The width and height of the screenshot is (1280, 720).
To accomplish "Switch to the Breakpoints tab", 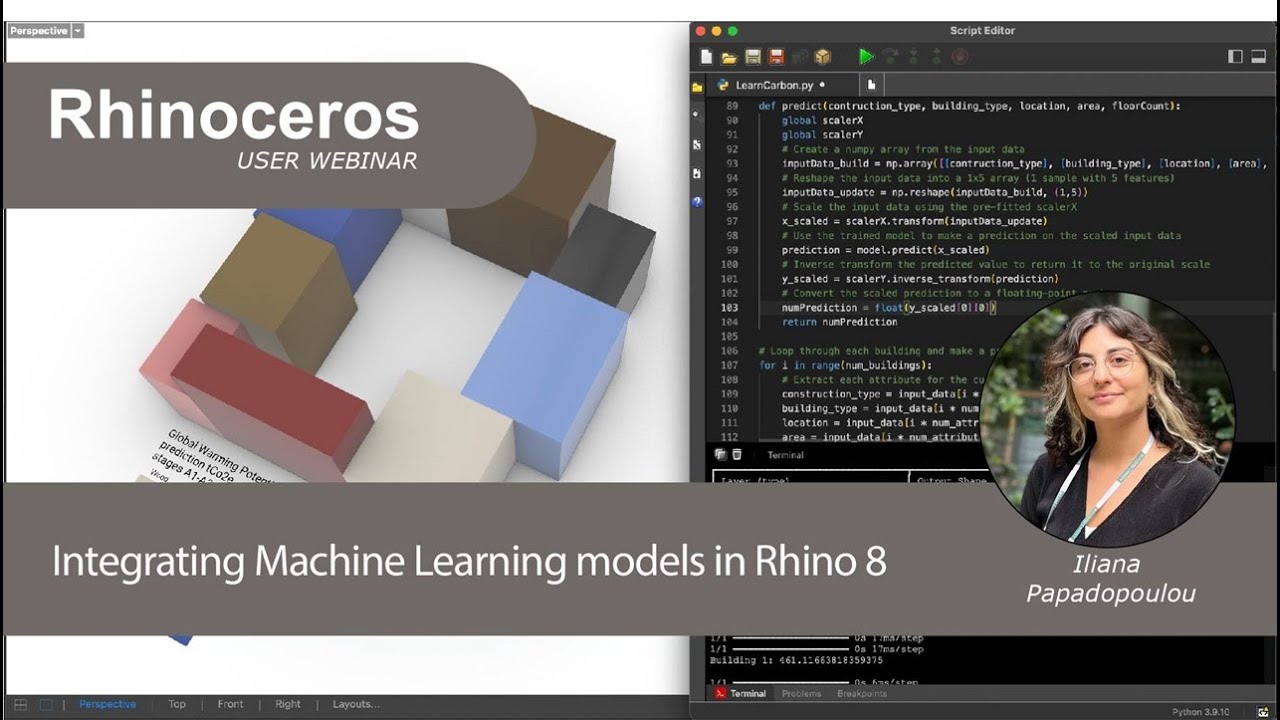I will [861, 693].
